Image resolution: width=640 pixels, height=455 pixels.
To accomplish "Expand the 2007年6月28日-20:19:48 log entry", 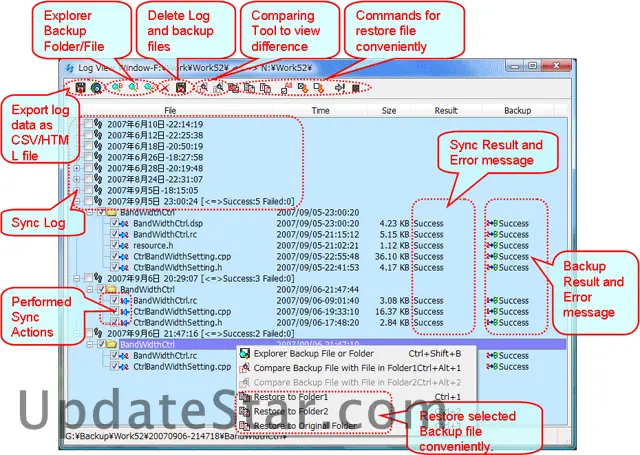I will tap(77, 168).
